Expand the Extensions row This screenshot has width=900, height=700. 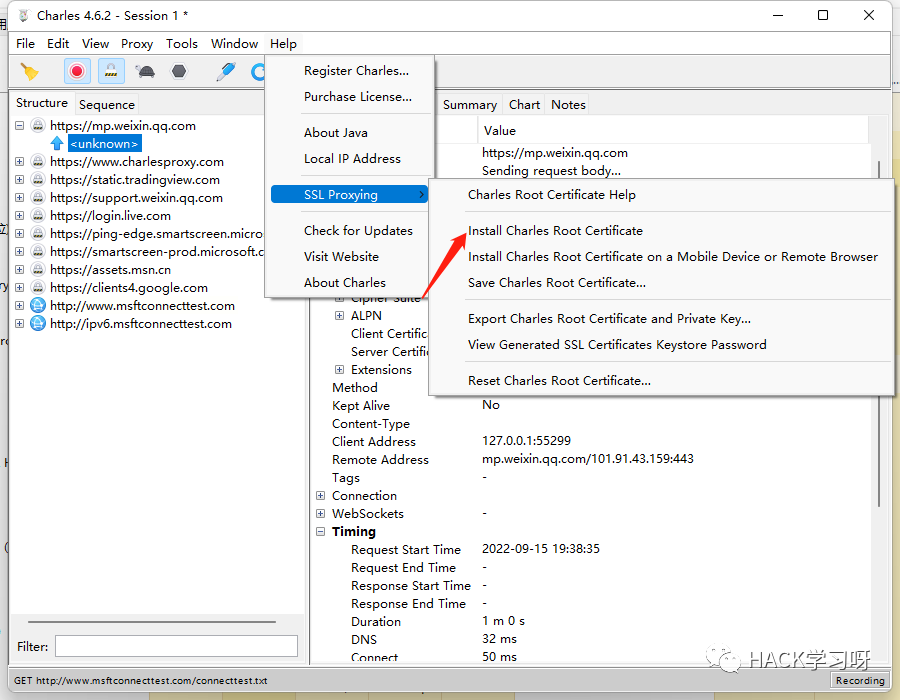click(340, 370)
